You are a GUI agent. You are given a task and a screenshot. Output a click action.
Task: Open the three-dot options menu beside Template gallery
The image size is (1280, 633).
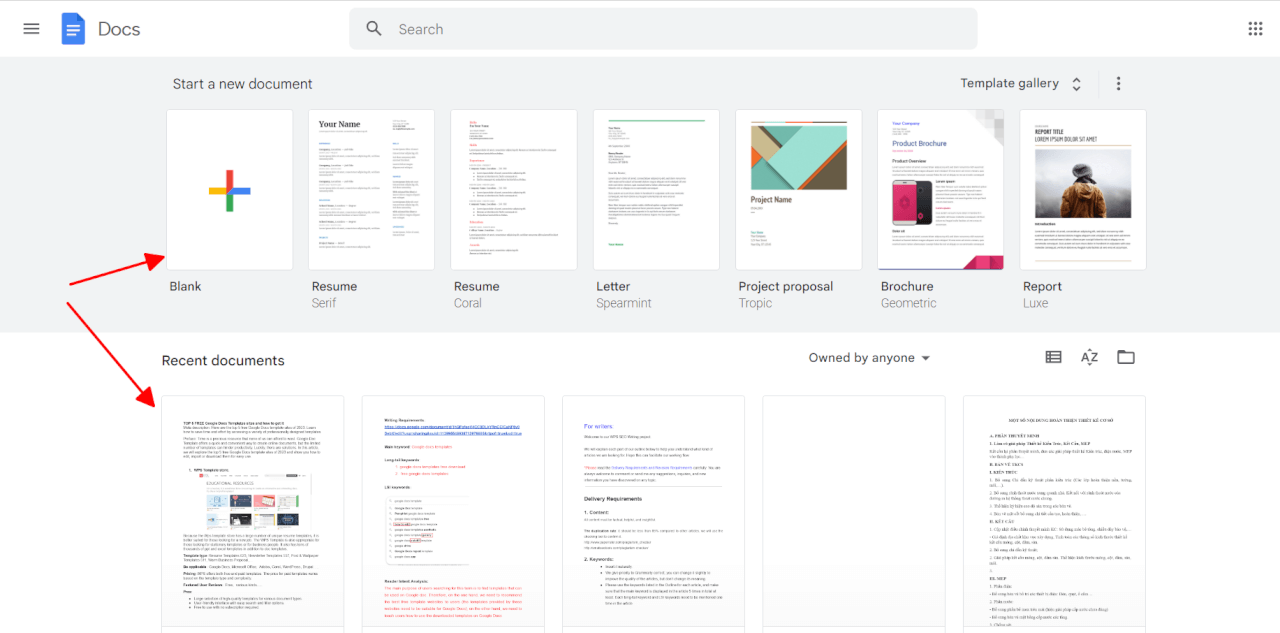click(1118, 84)
